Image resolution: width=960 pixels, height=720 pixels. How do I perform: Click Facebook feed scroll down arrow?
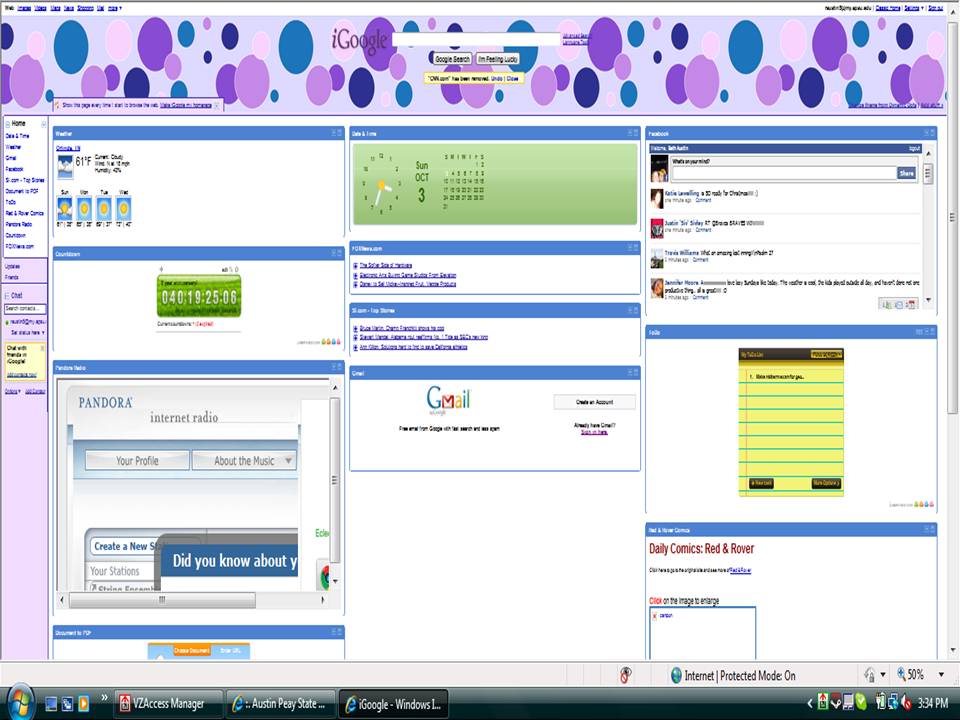928,300
